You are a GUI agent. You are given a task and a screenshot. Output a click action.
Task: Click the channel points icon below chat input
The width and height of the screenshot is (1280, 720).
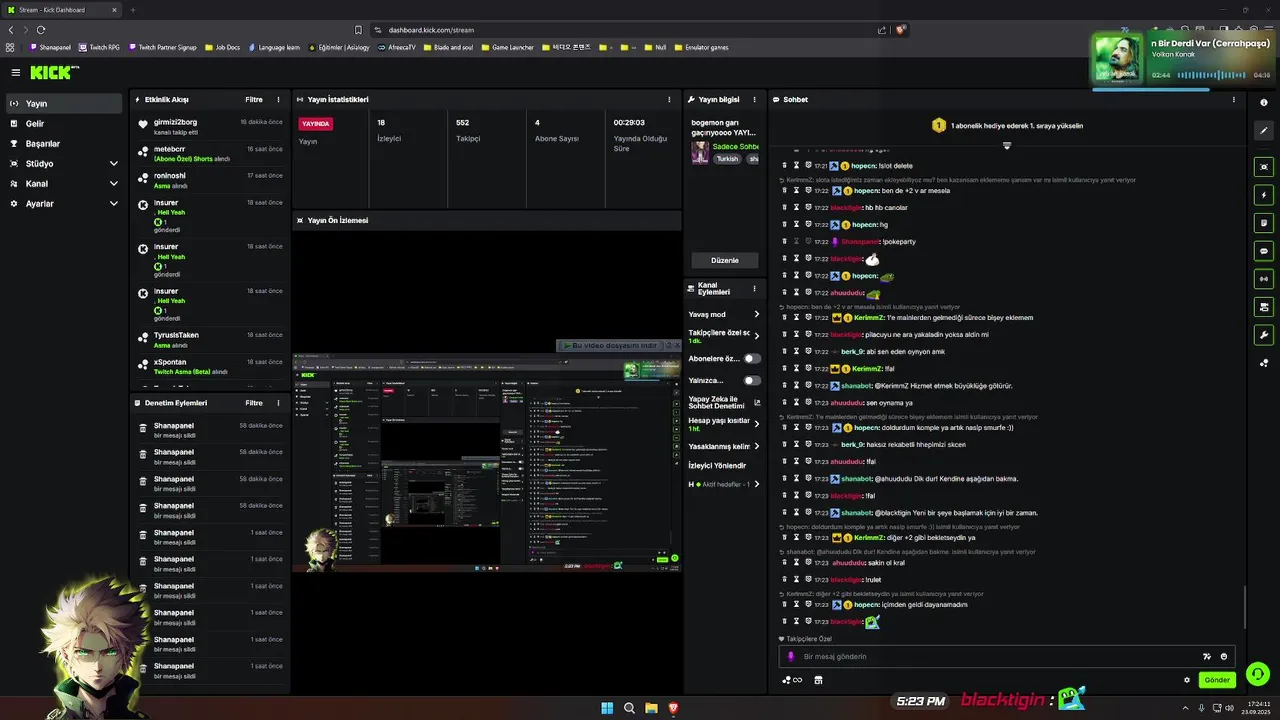tap(791, 680)
